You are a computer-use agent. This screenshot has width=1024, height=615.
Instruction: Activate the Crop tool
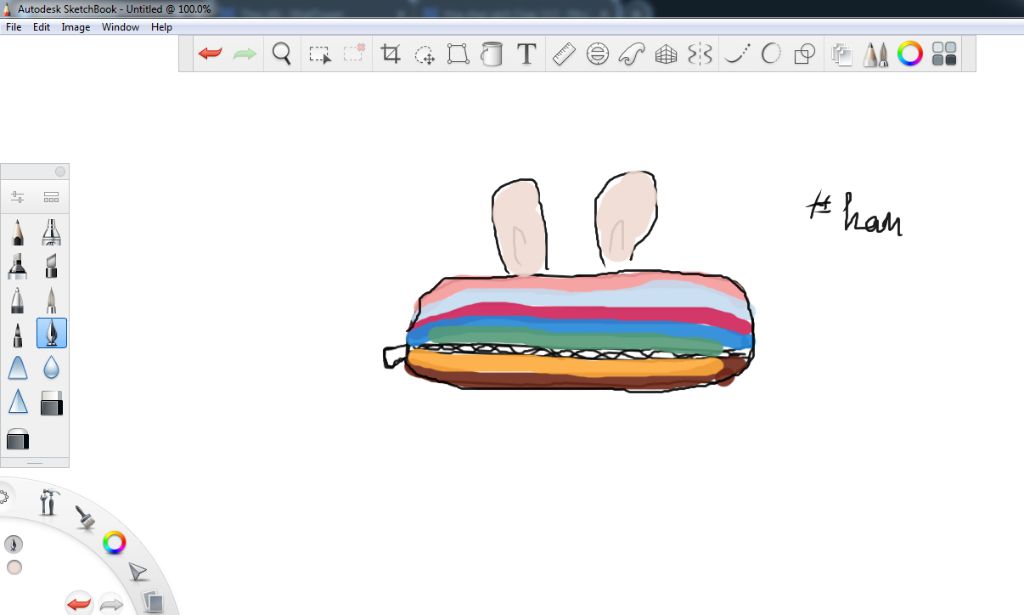391,54
